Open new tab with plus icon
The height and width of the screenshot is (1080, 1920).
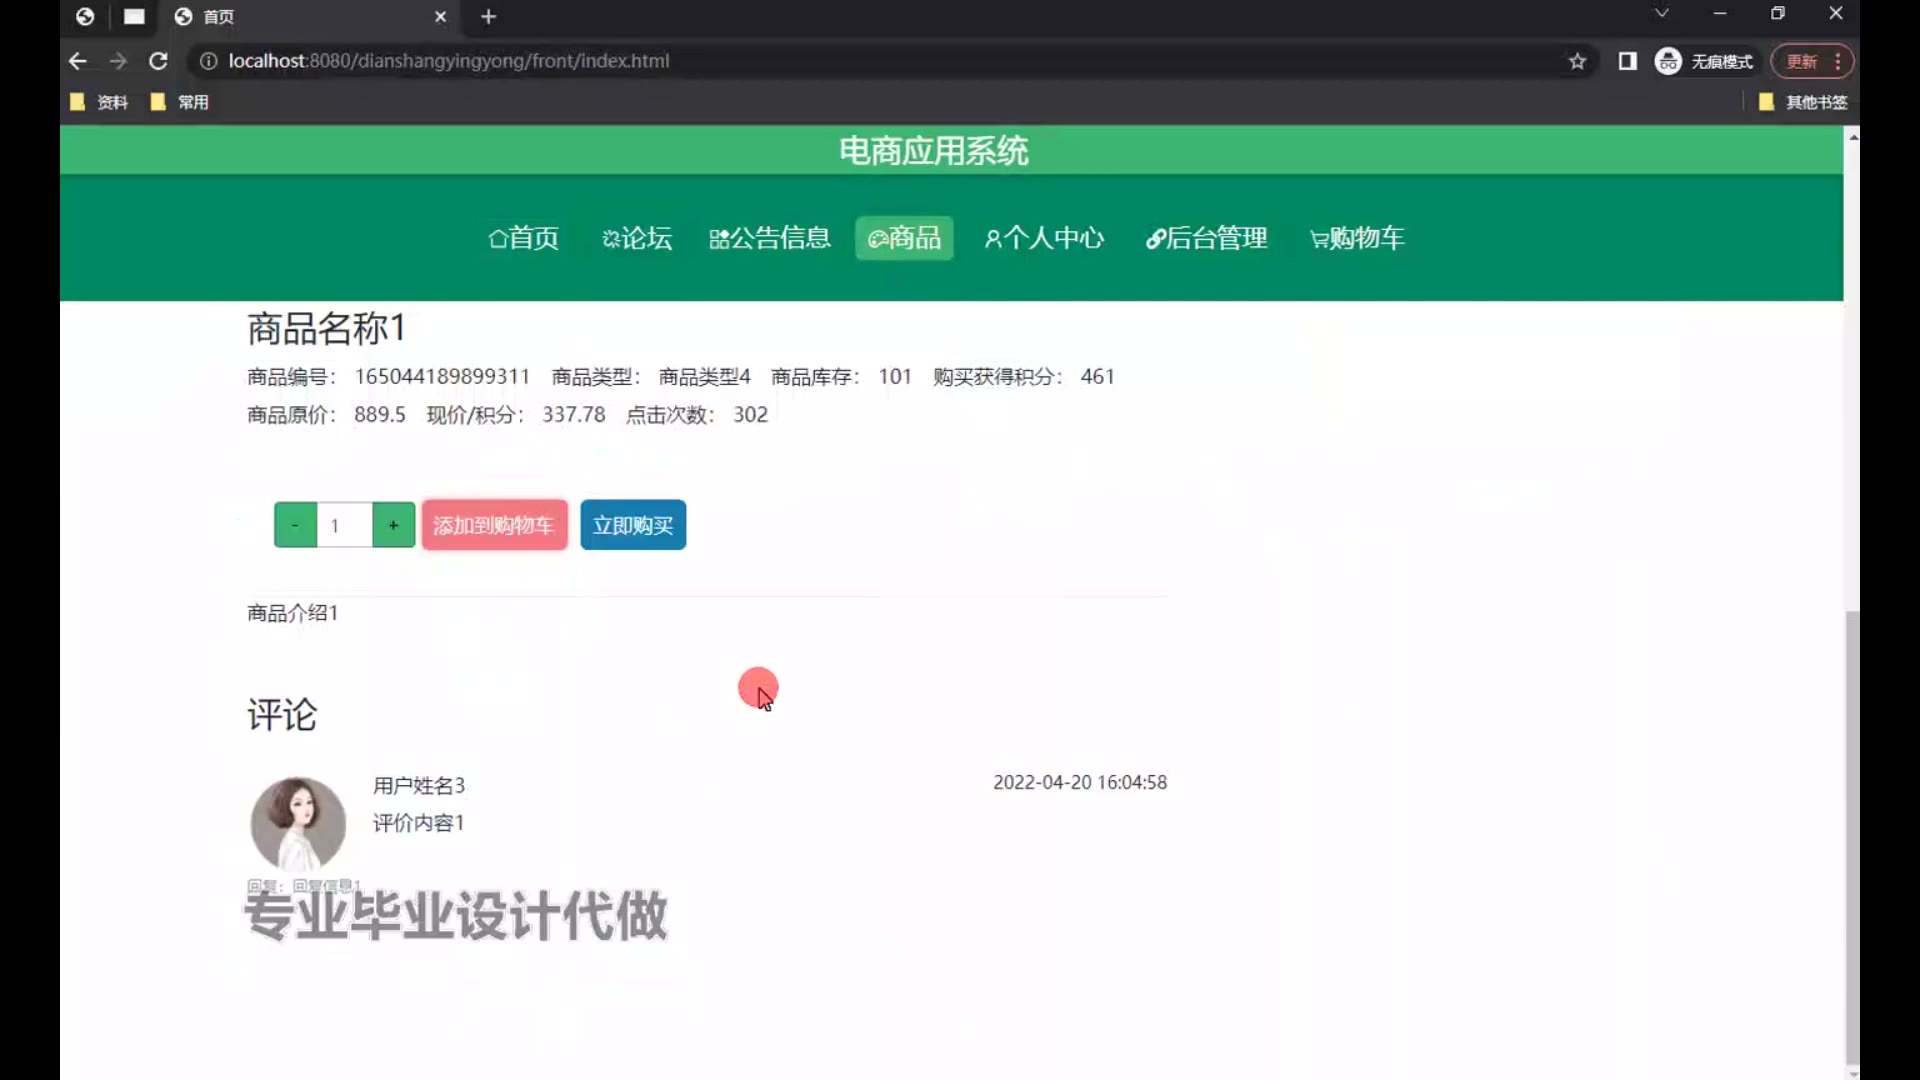tap(488, 17)
